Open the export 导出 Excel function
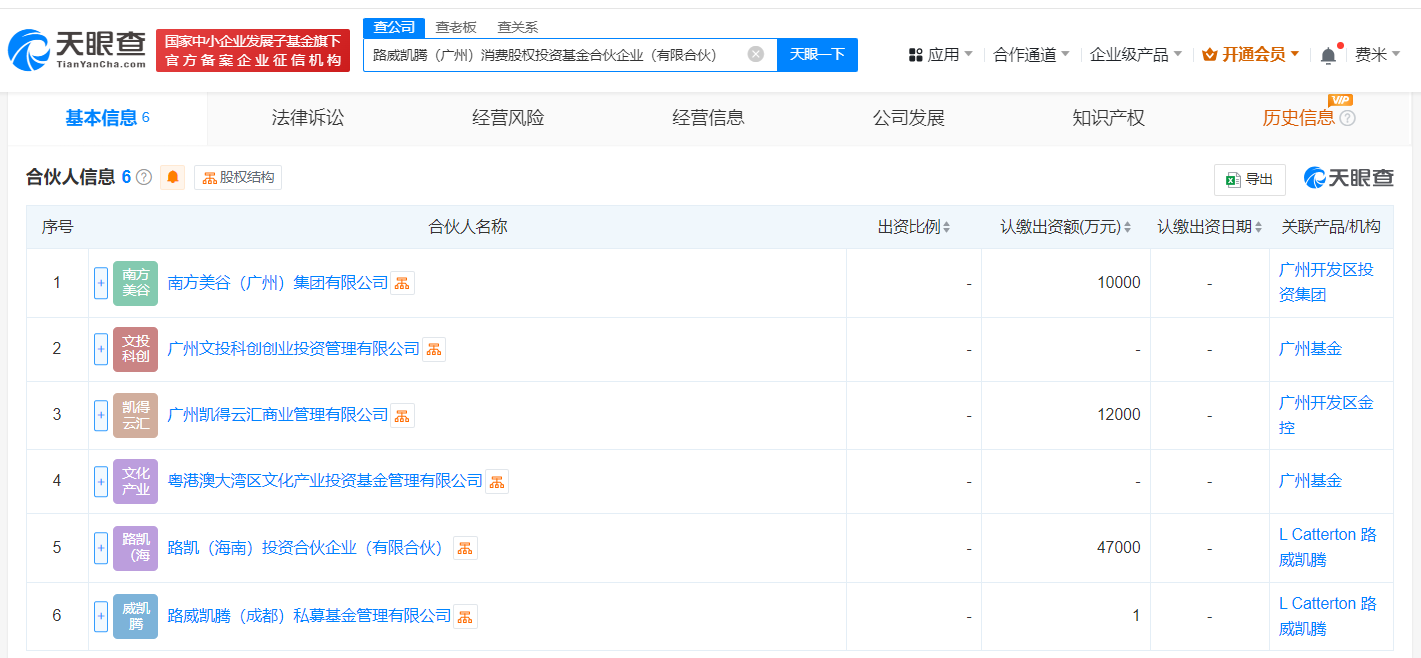 (1248, 179)
